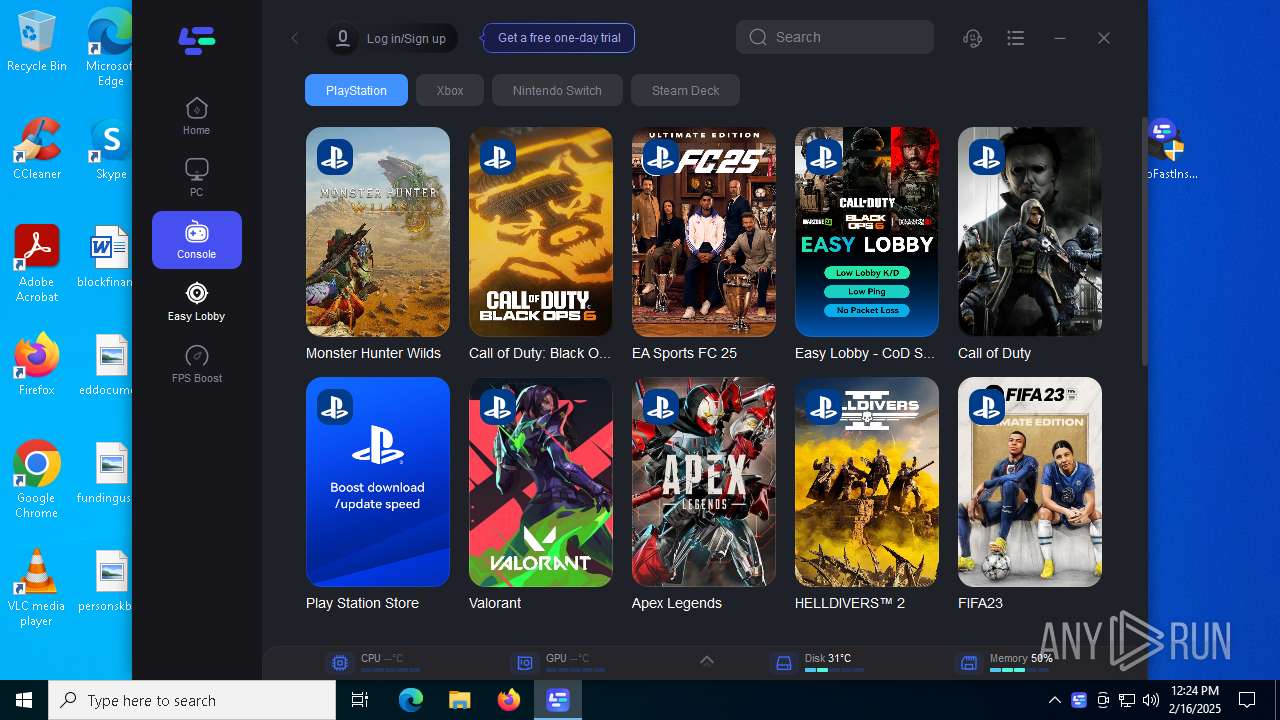The width and height of the screenshot is (1280, 720).
Task: Select the Console sidebar item
Action: click(x=197, y=240)
